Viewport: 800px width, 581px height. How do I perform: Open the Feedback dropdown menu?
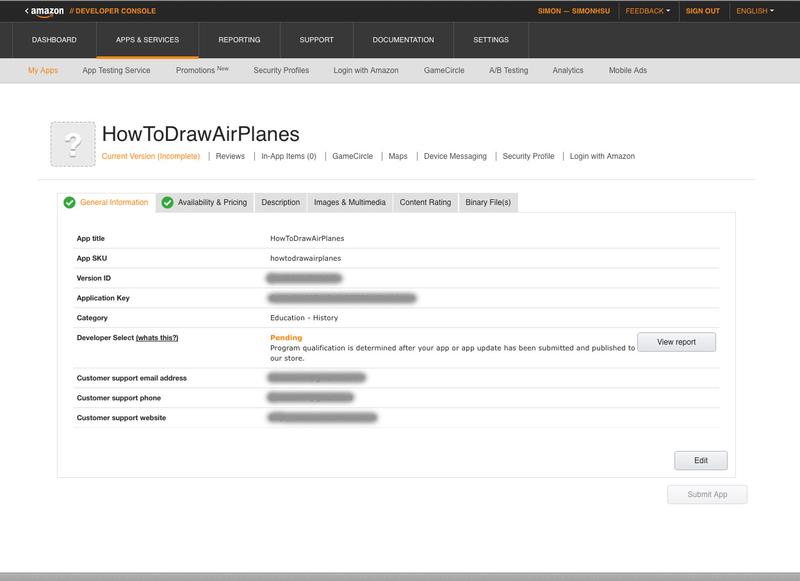pyautogui.click(x=647, y=11)
